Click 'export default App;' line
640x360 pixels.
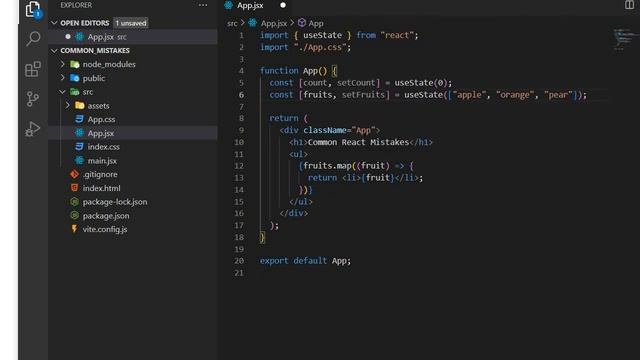(x=305, y=260)
